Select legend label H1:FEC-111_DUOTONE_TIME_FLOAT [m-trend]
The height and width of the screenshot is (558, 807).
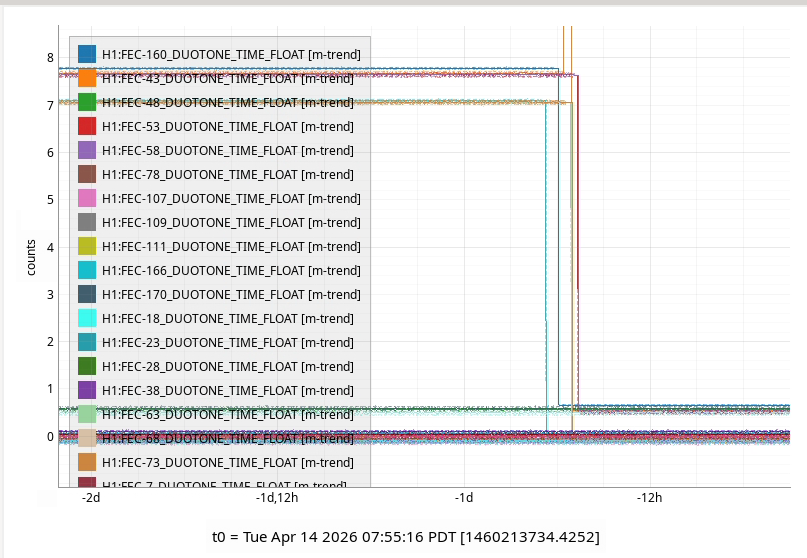pos(231,247)
